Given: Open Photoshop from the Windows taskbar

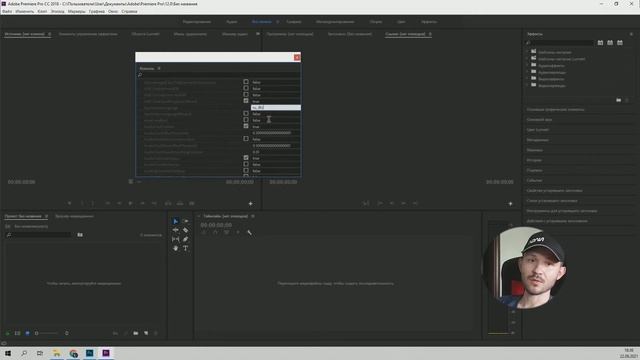Looking at the screenshot, I should pyautogui.click(x=89, y=353).
